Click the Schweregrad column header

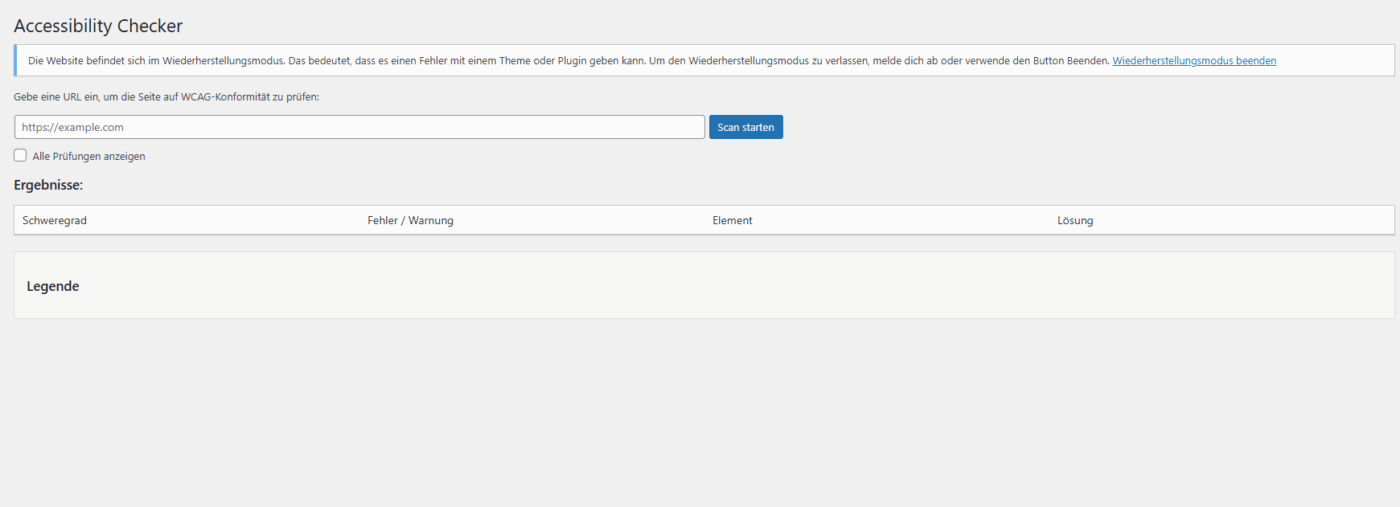[54, 220]
